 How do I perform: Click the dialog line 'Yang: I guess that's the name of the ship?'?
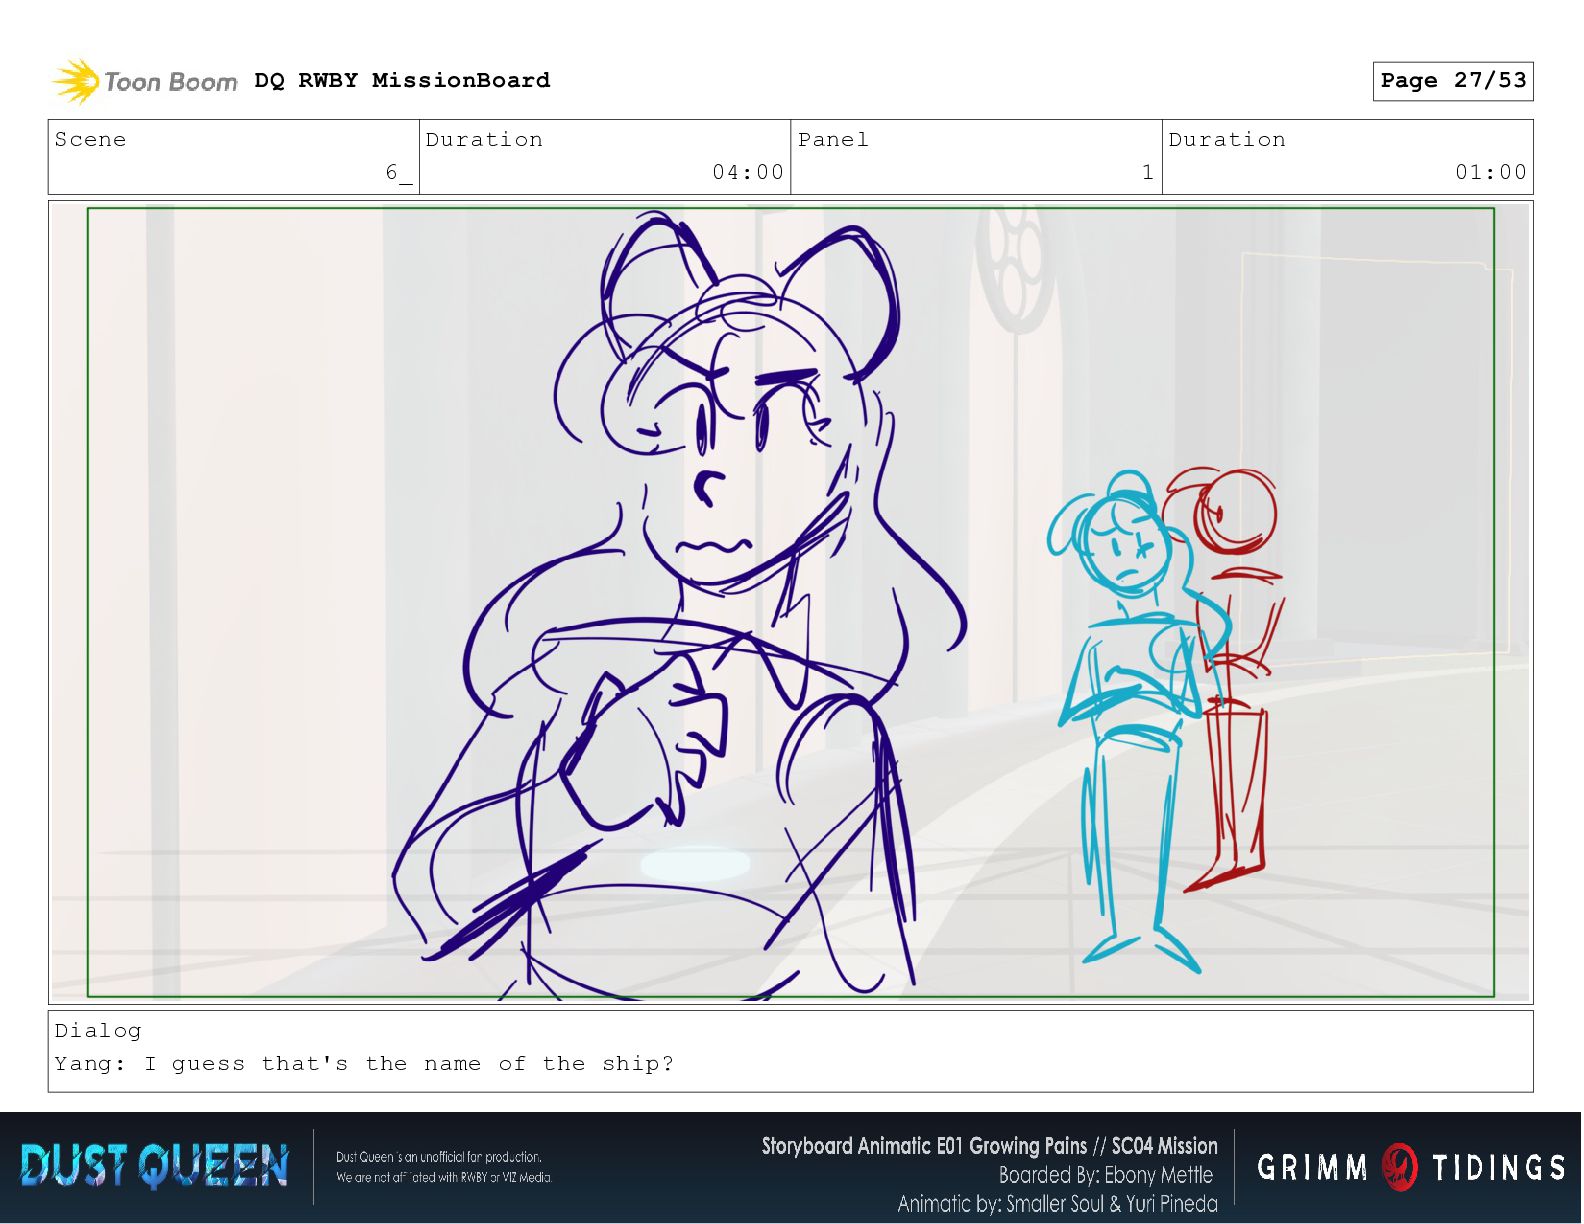364,1063
